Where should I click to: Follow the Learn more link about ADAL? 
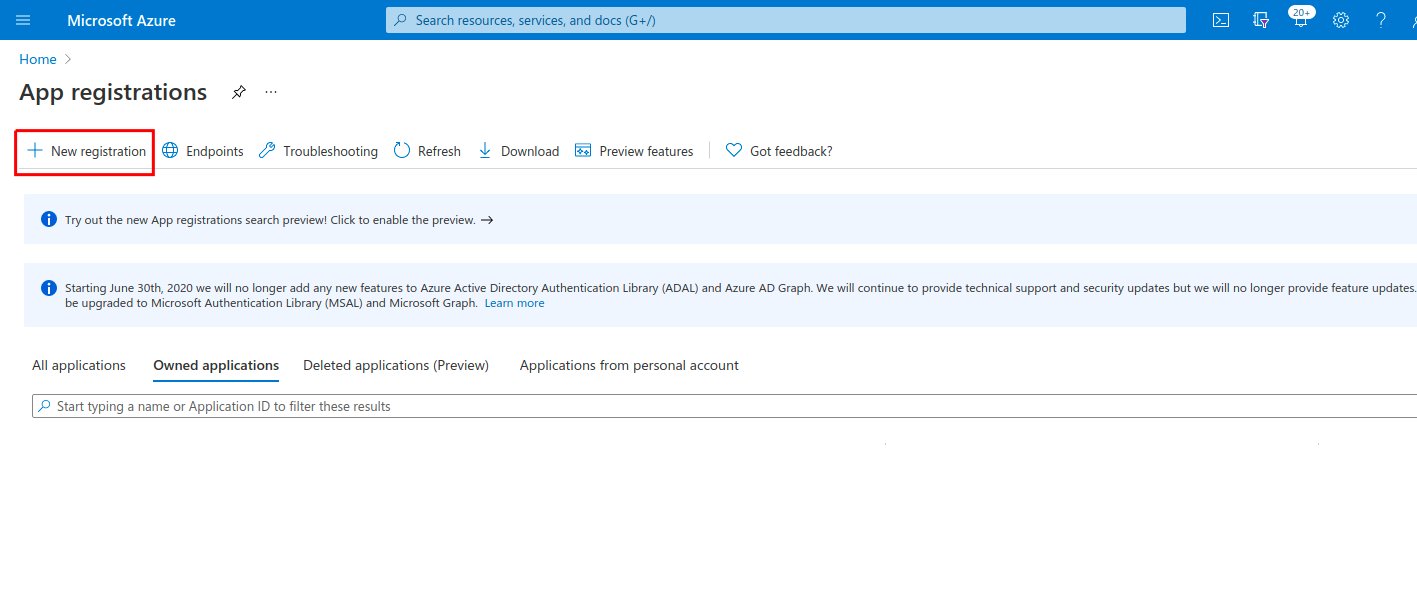(515, 303)
